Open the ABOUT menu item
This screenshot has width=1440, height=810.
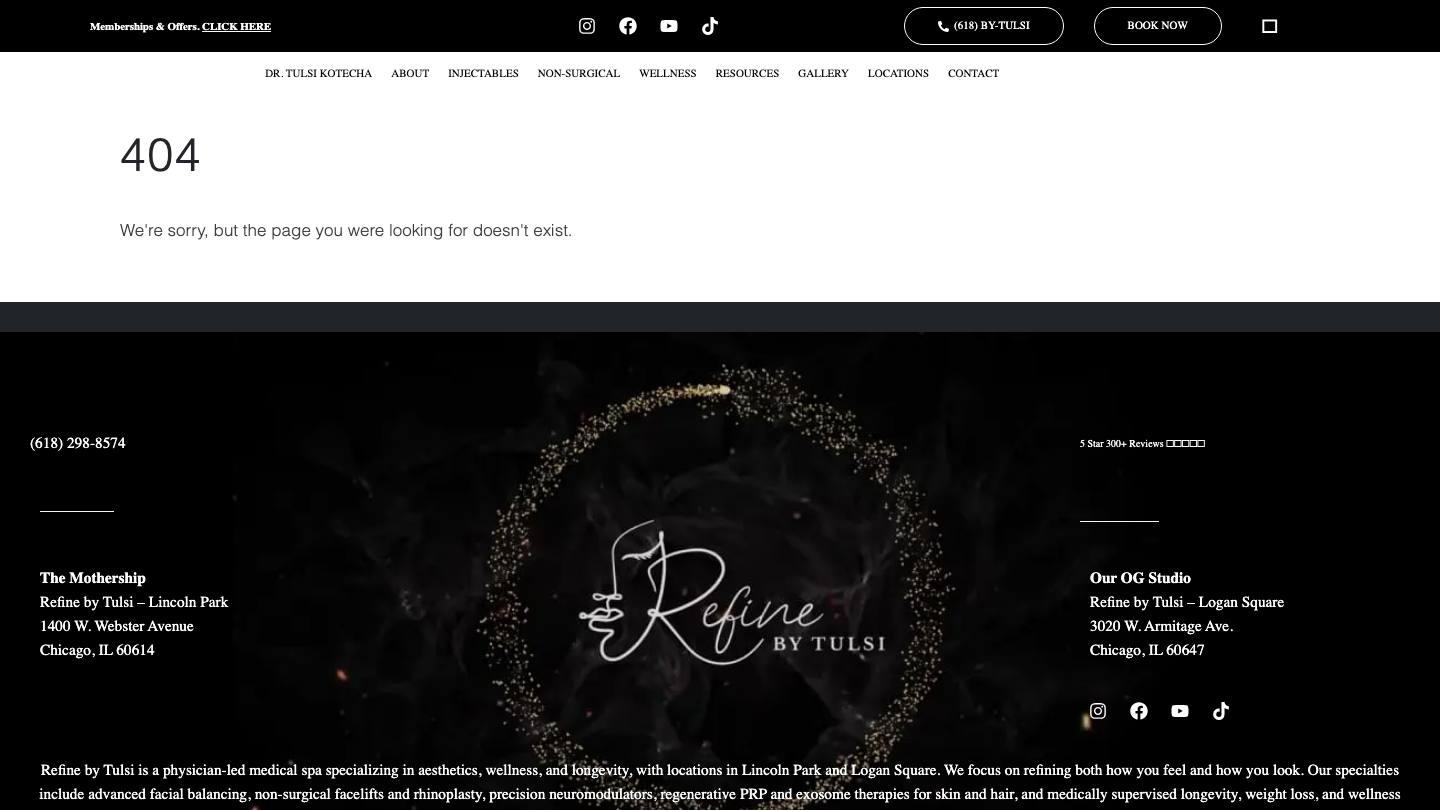tap(410, 73)
